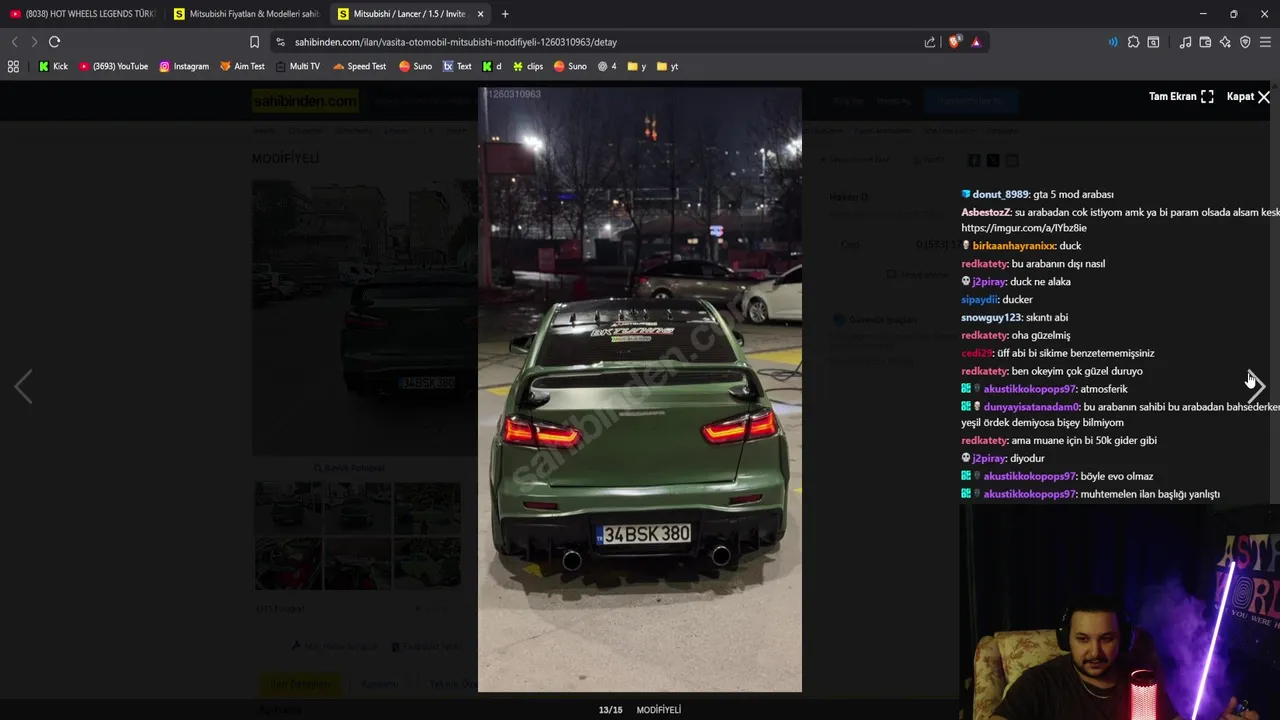Open the imgur link in chat

coord(1024,228)
